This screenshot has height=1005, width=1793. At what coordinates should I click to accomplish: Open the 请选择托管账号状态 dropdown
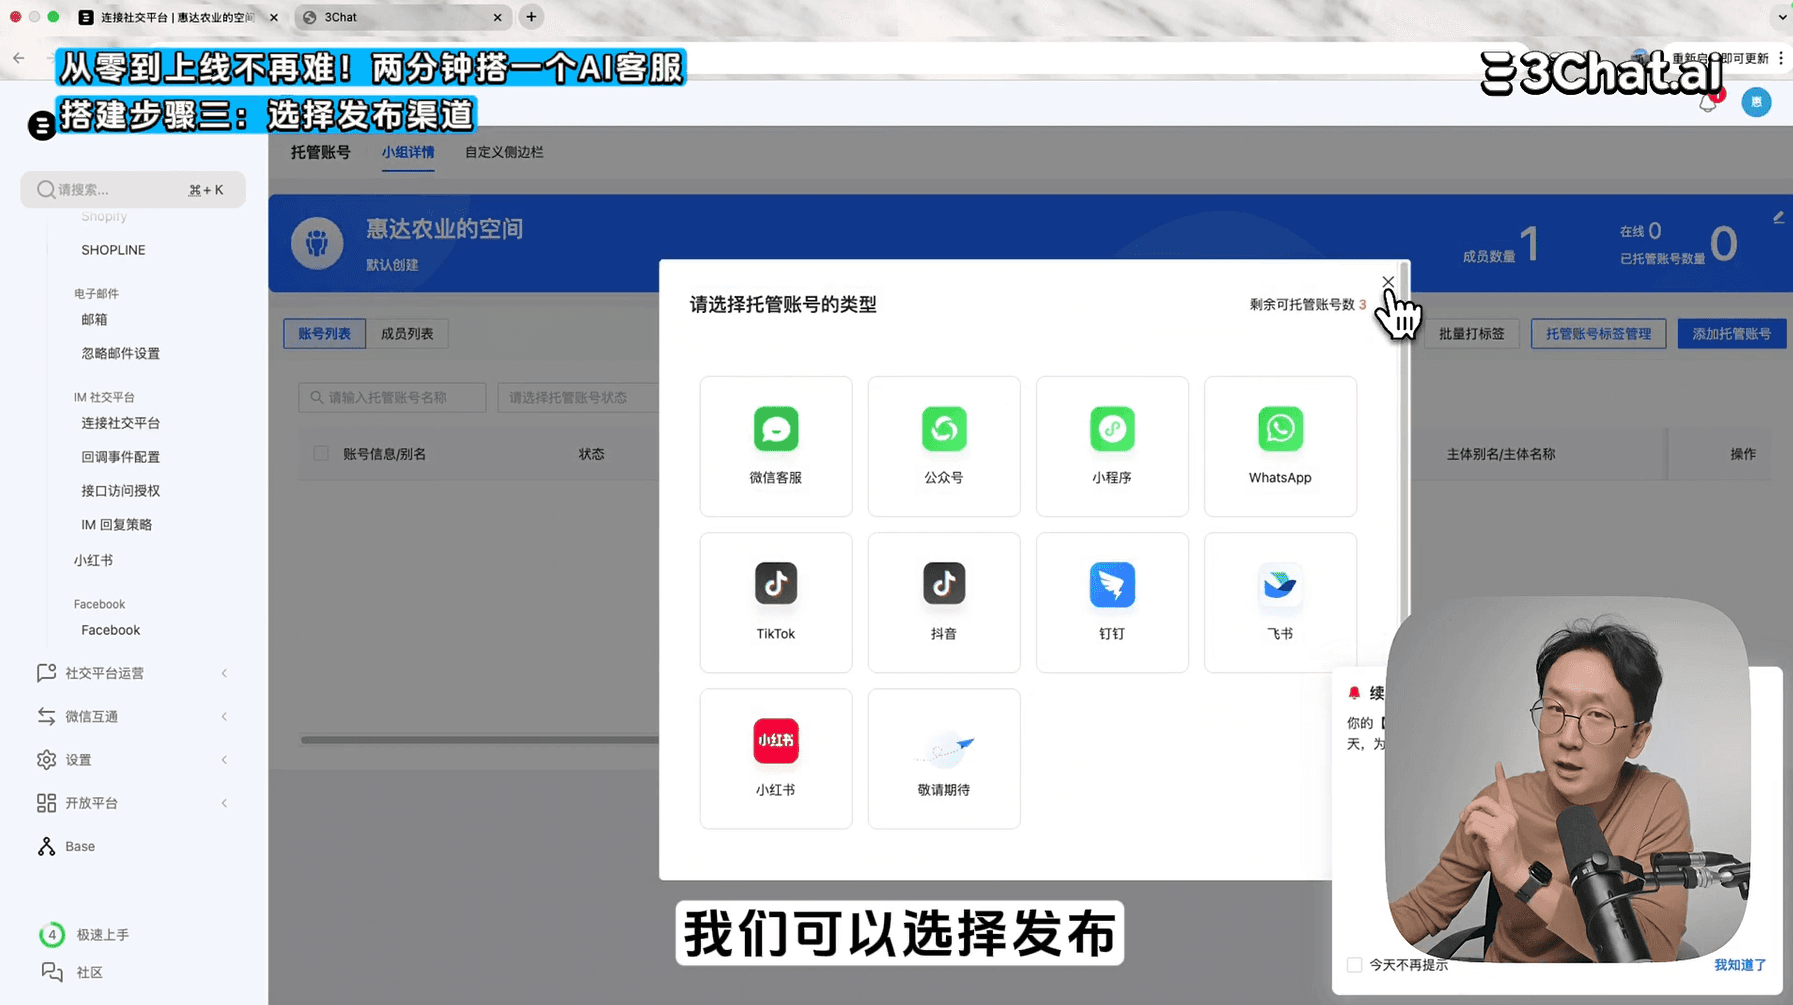tap(579, 397)
